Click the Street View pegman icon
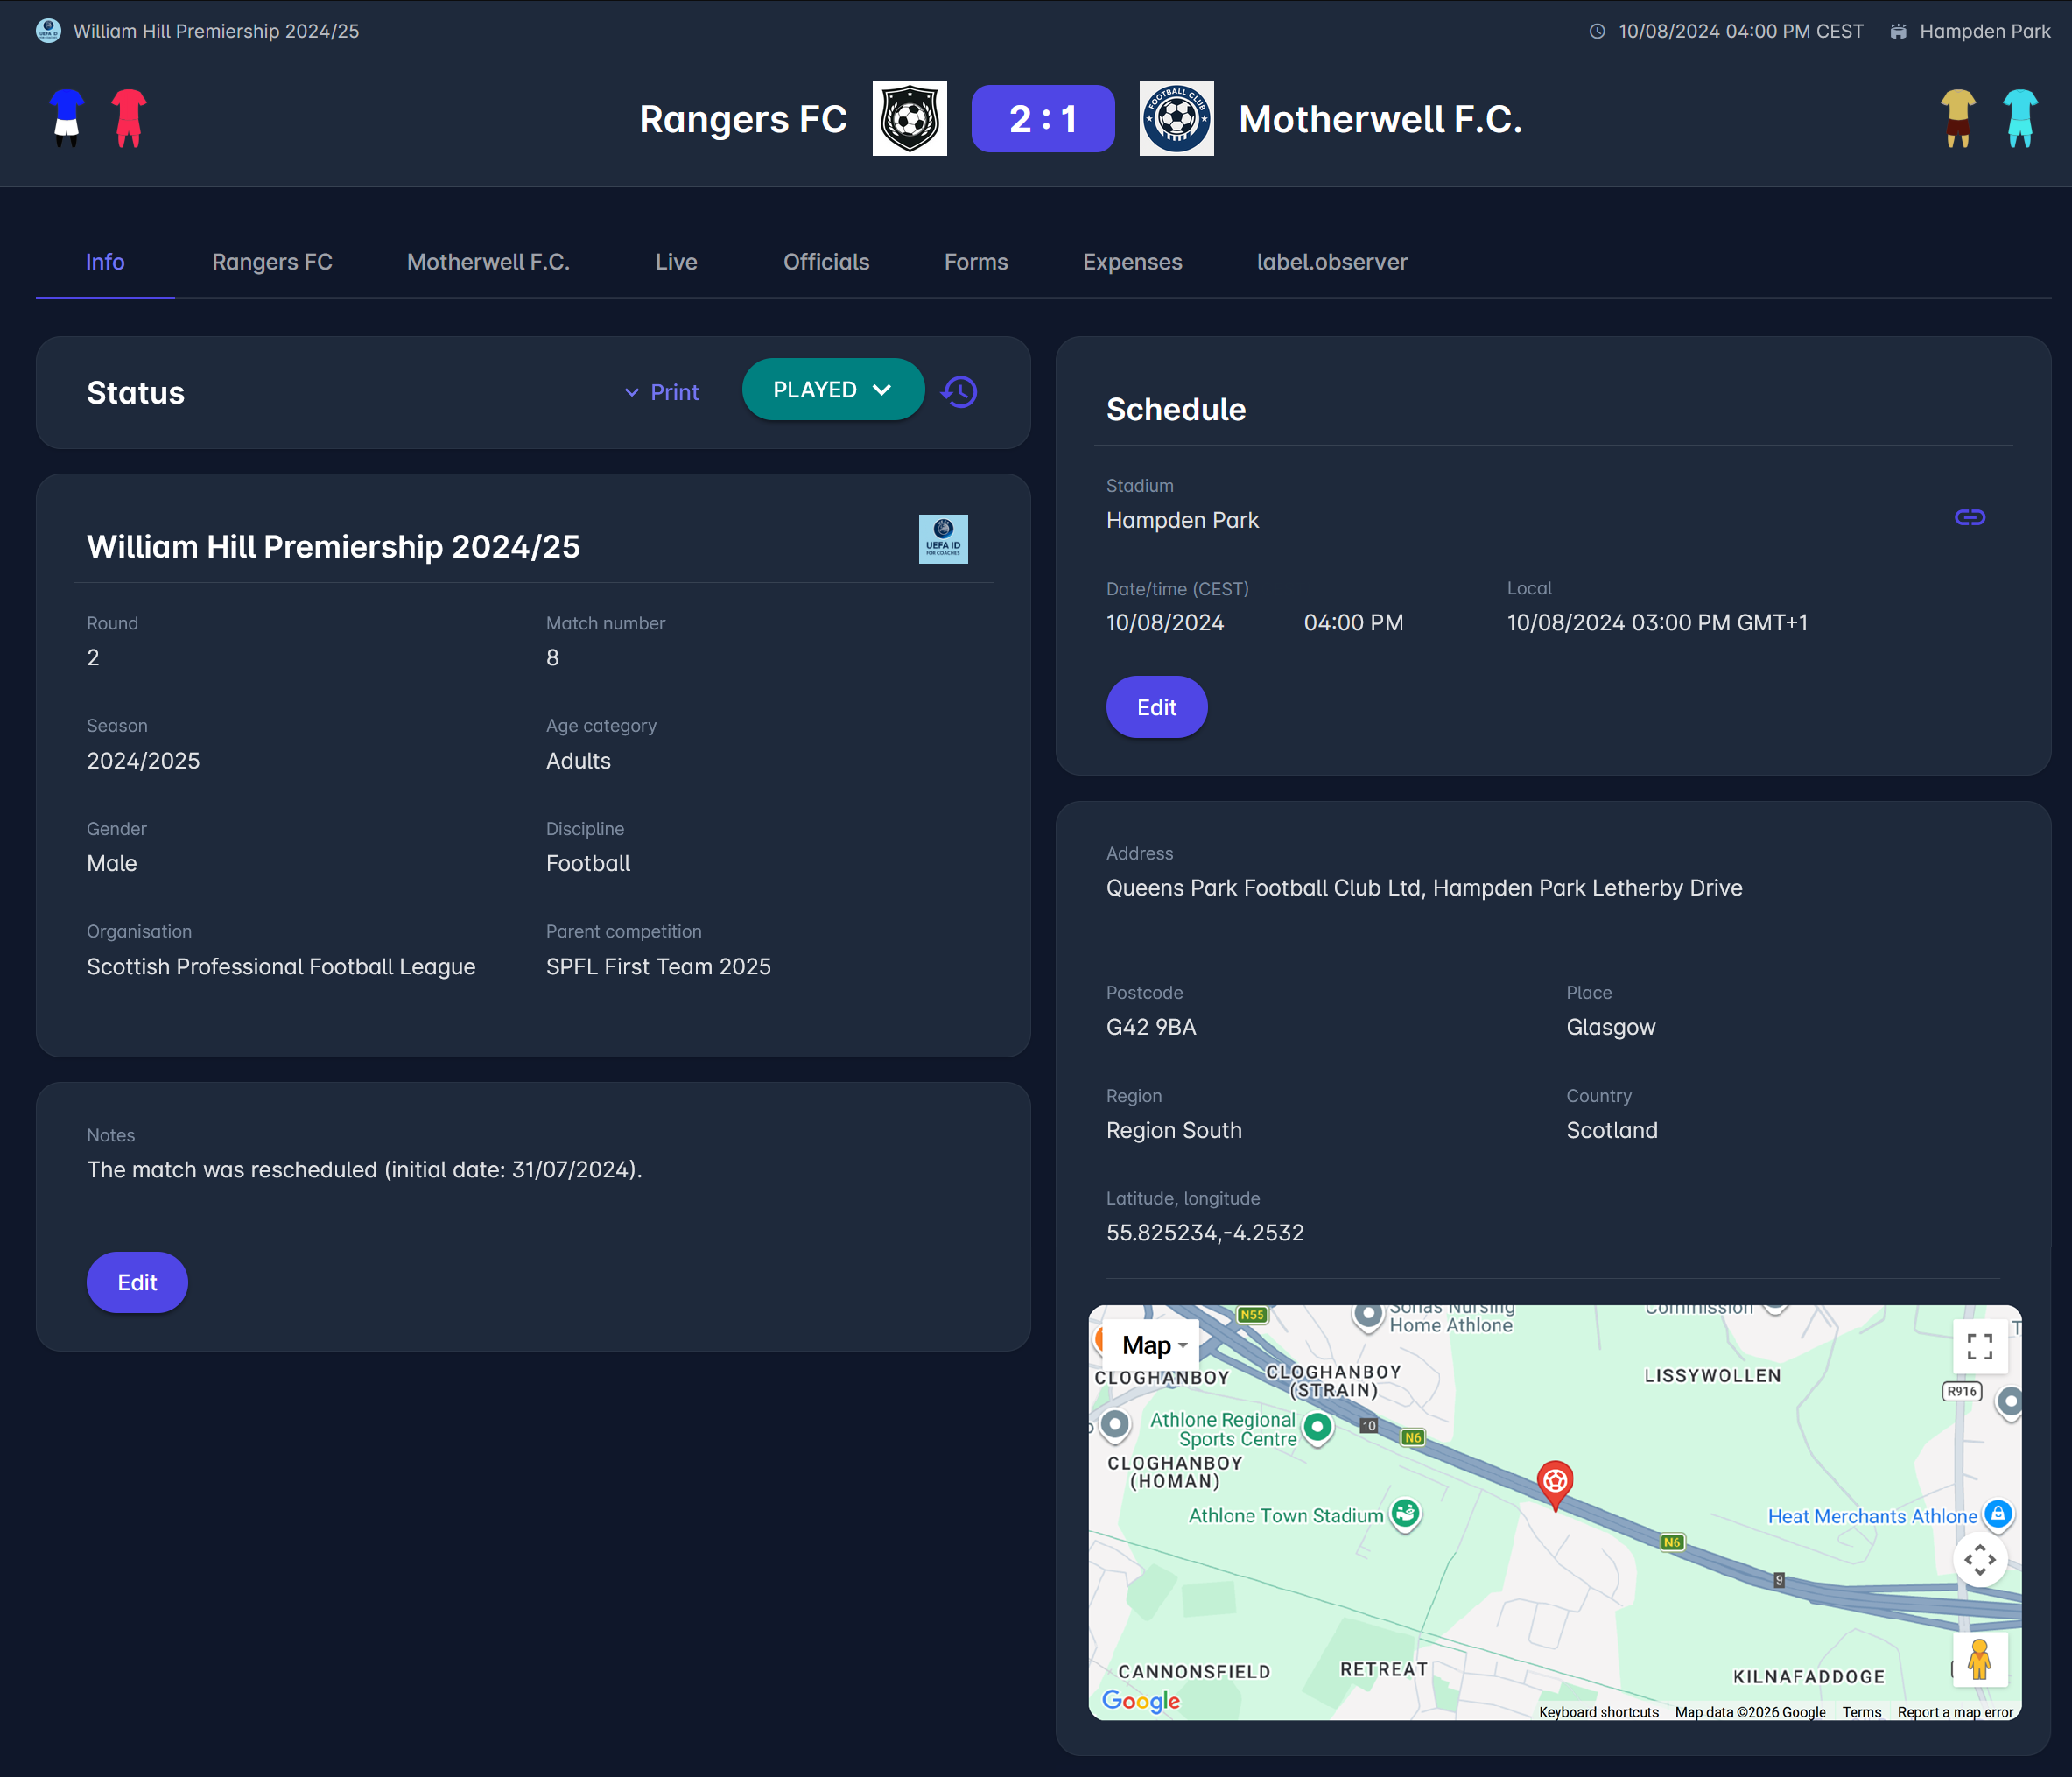 (1979, 1659)
